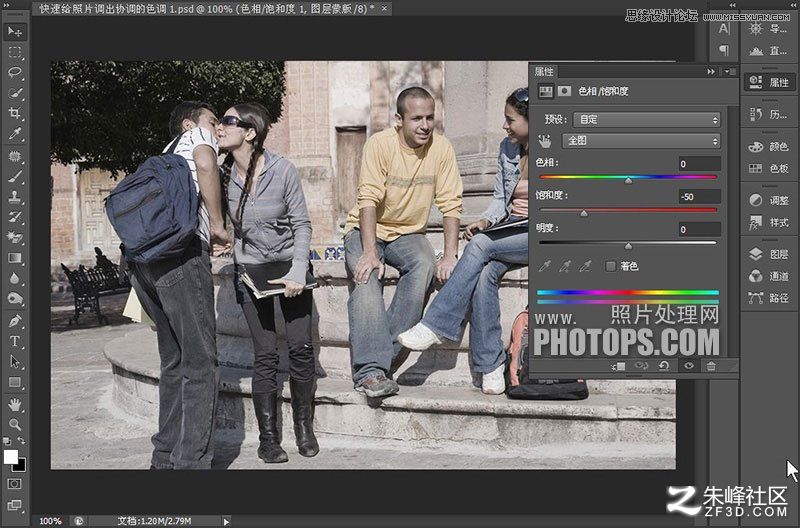
Task: Select the Move tool
Action: (15, 32)
